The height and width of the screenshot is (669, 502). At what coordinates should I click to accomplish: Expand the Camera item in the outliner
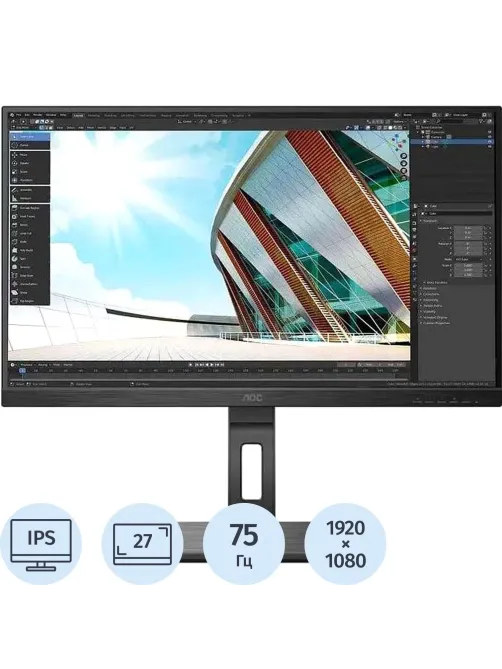[x=423, y=137]
